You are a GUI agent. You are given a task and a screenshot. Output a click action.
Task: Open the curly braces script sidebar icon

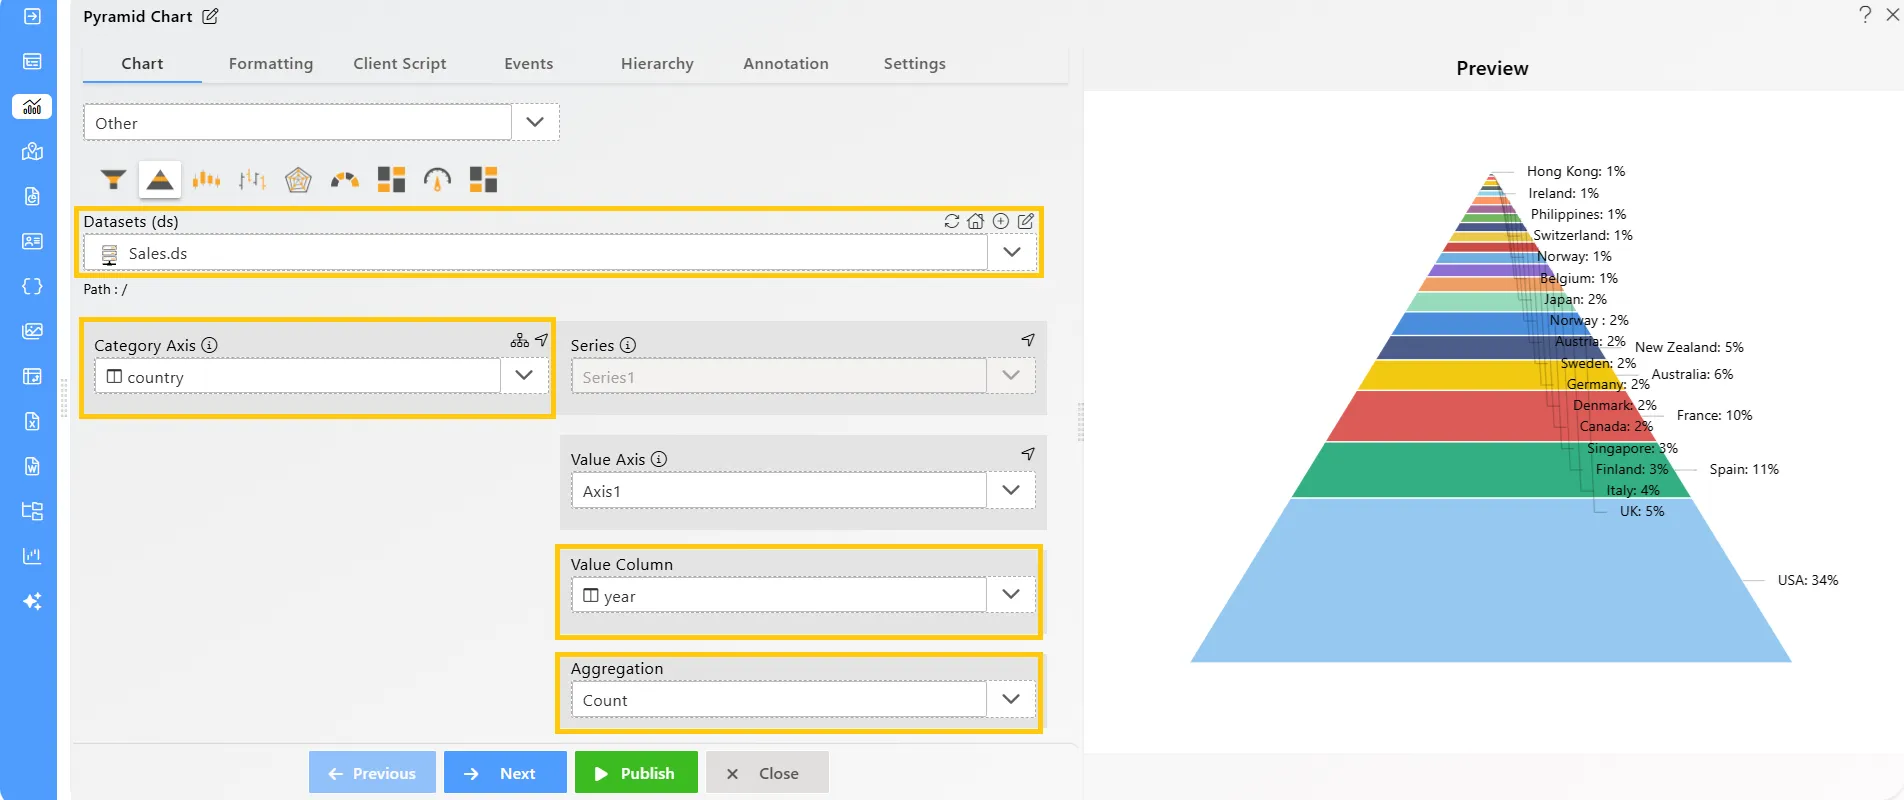point(32,286)
